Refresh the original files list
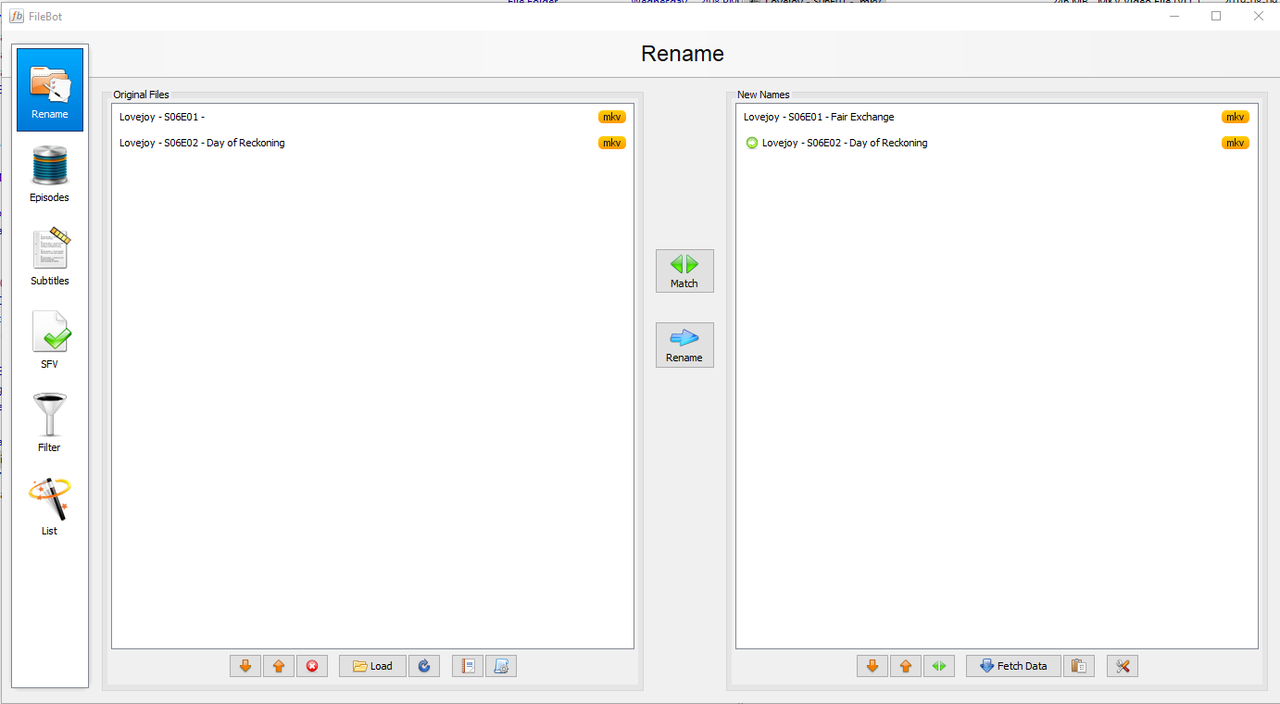Screen dimensions: 1280x704 point(424,666)
